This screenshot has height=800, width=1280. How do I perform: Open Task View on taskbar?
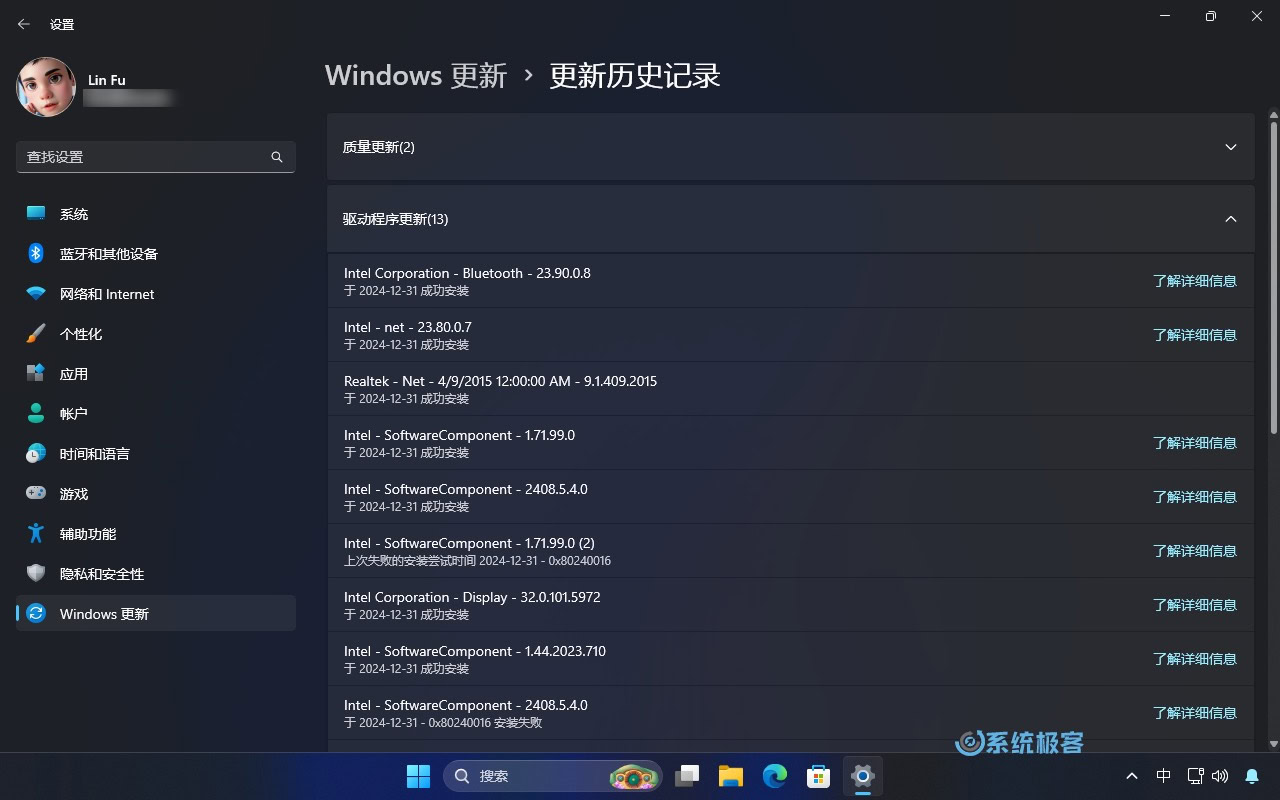pyautogui.click(x=687, y=776)
